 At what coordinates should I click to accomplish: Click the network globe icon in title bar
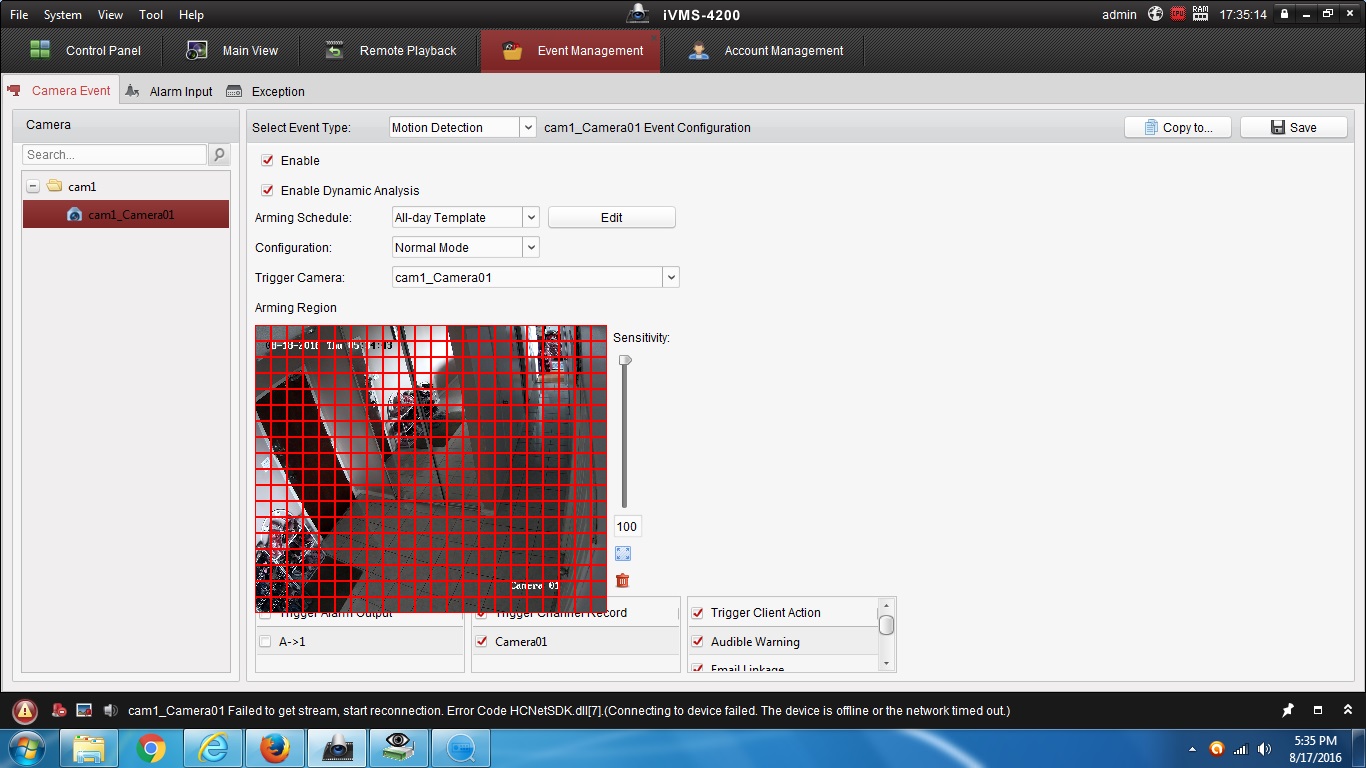coord(1155,14)
